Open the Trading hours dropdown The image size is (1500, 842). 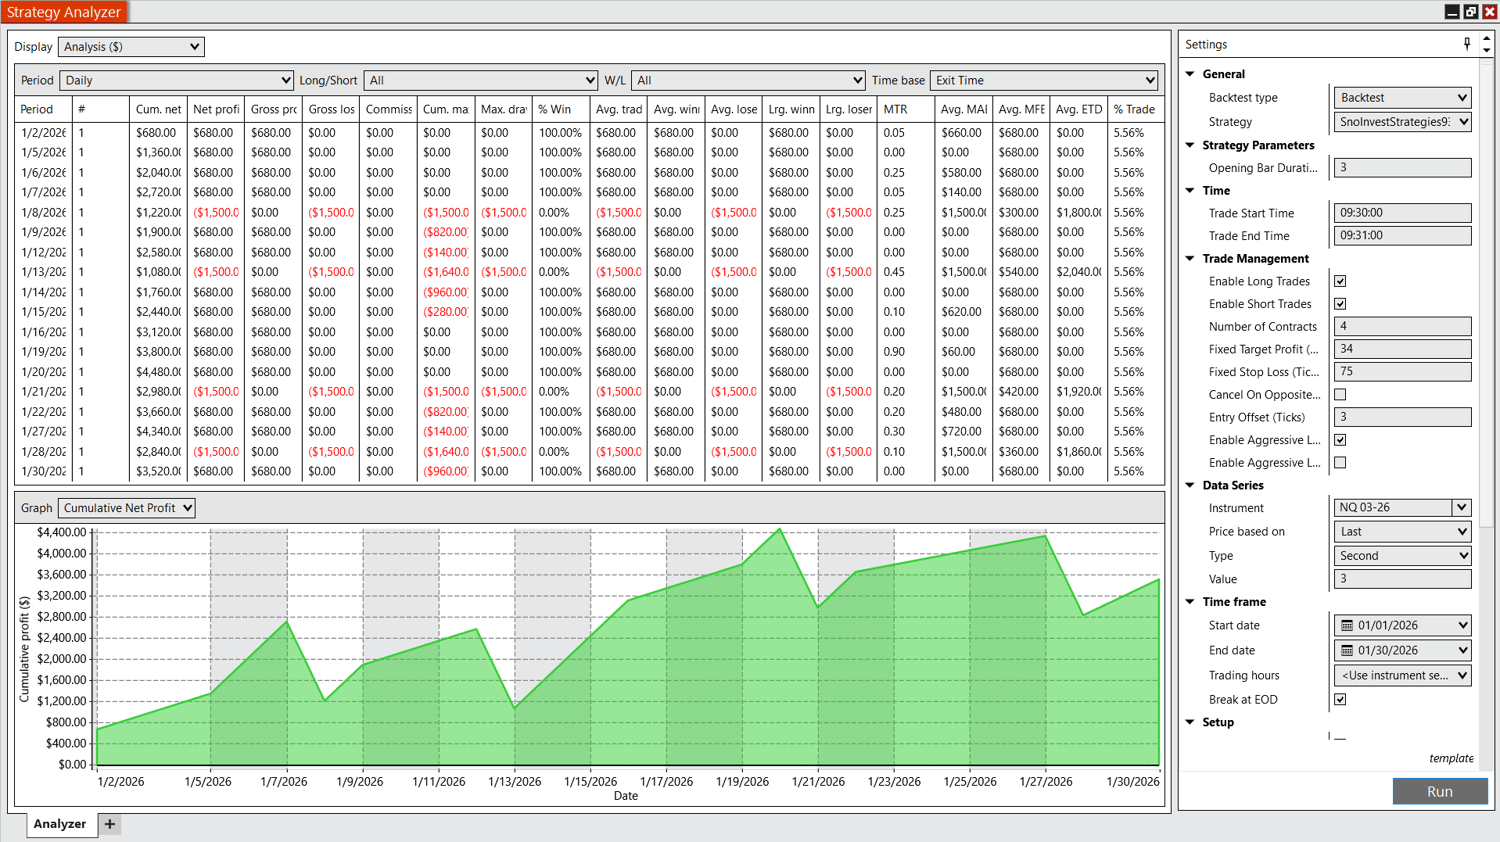(1402, 676)
